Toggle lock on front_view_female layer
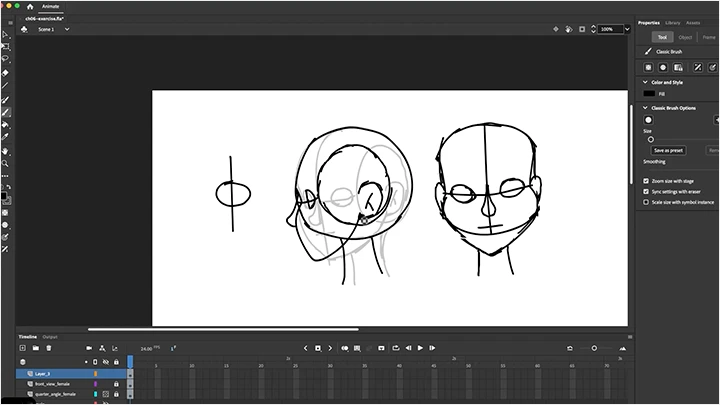720x405 pixels. [x=116, y=384]
